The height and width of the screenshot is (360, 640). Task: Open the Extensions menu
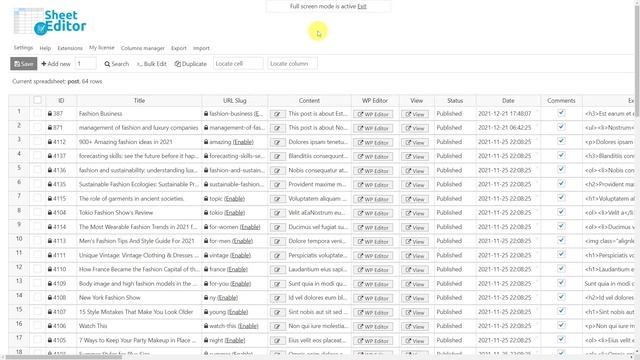(x=70, y=48)
